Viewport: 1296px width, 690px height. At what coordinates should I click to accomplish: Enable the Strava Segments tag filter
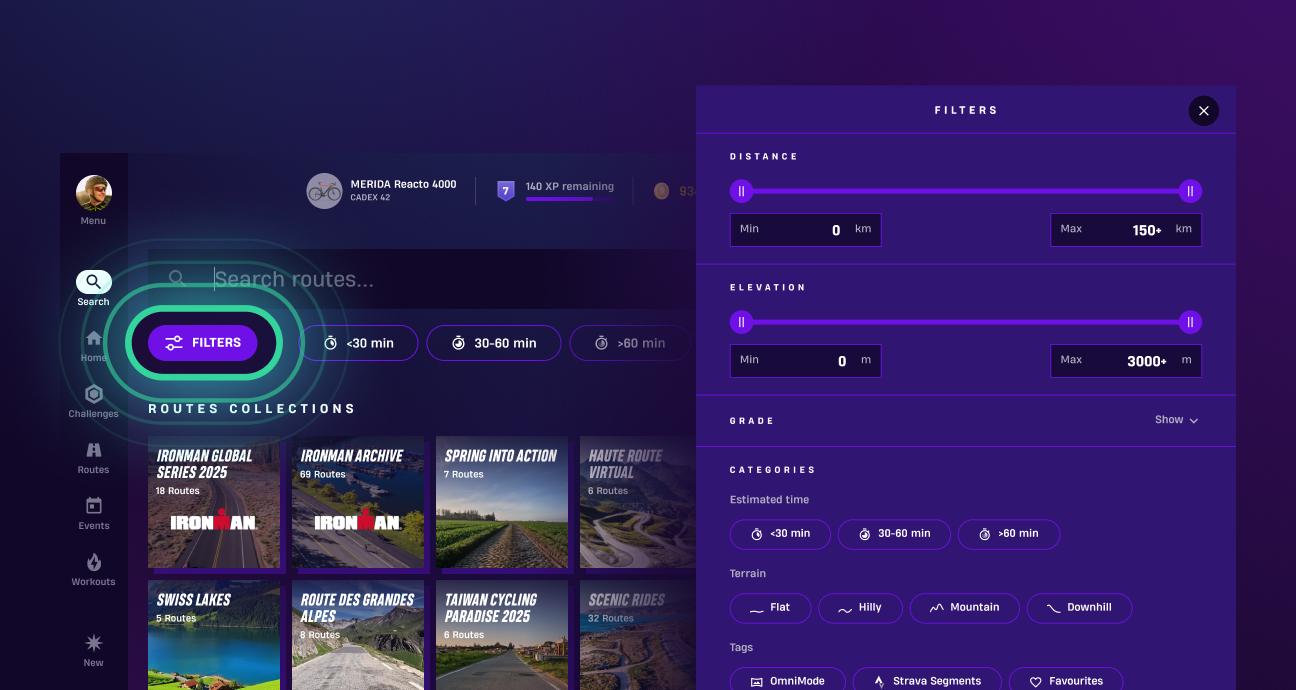(x=926, y=681)
